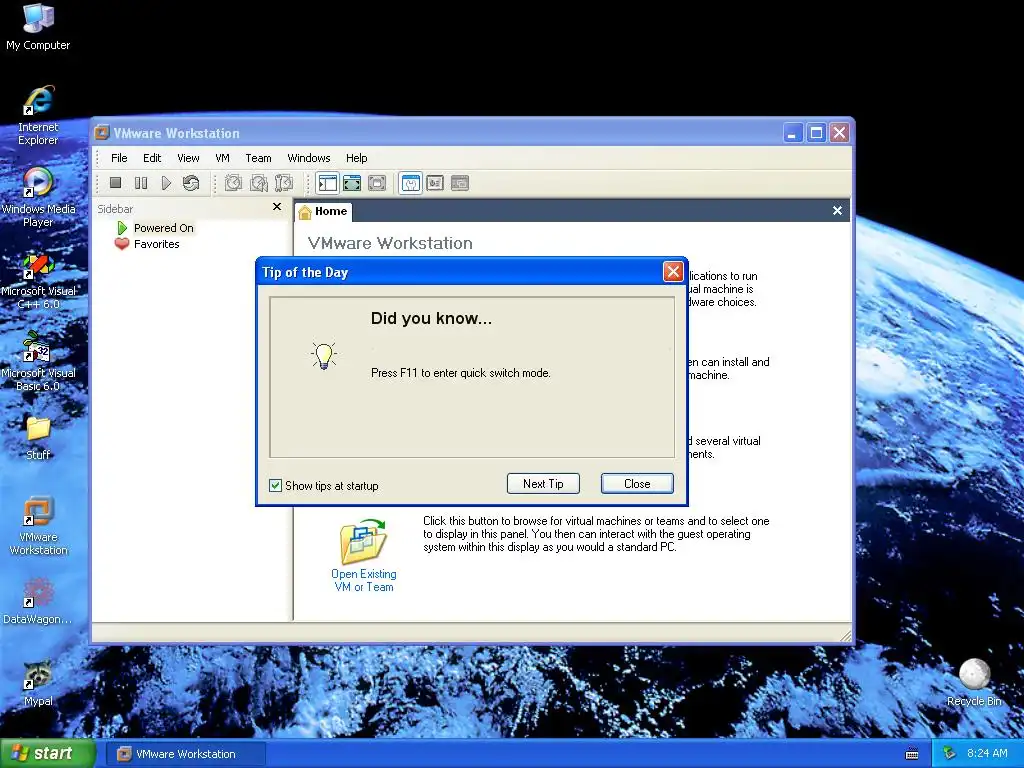Click the Close button in Tip dialog
This screenshot has height=768, width=1024.
(637, 483)
